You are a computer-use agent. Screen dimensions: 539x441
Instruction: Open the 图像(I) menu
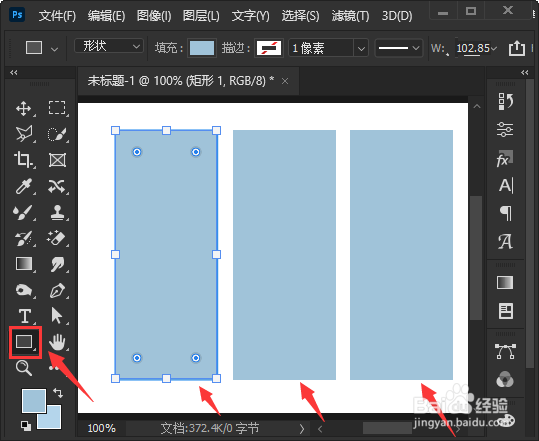tap(154, 16)
